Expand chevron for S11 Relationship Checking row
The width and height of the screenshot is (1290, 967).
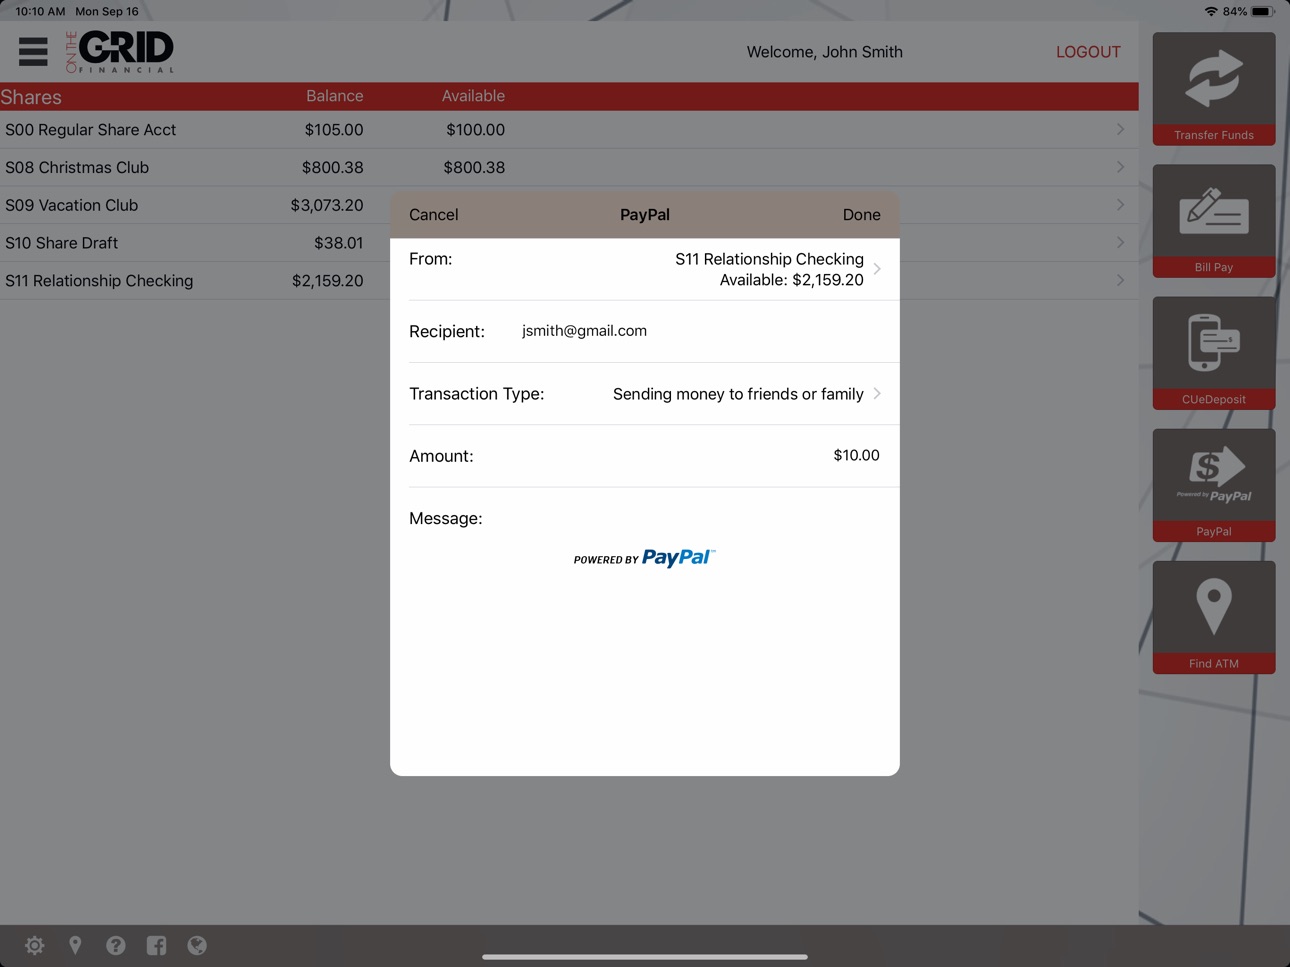1120,281
